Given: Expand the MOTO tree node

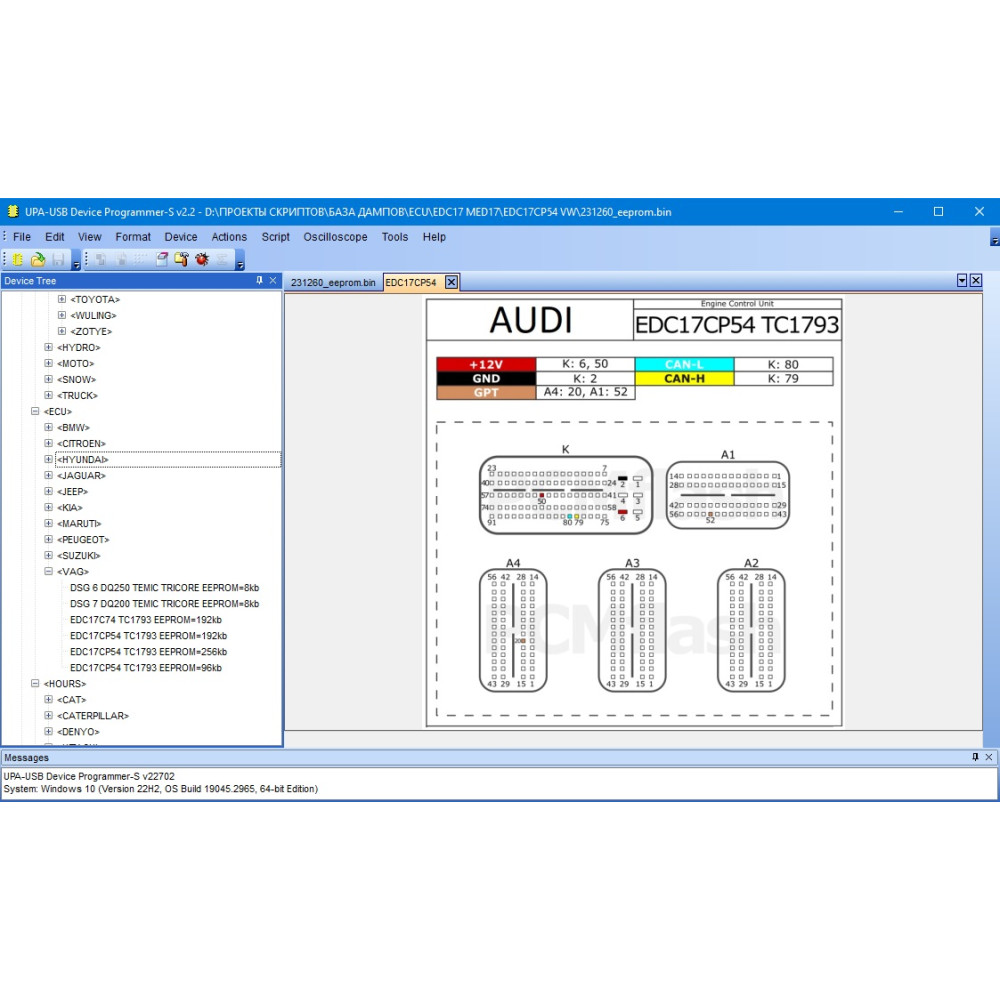Looking at the screenshot, I should [x=48, y=363].
